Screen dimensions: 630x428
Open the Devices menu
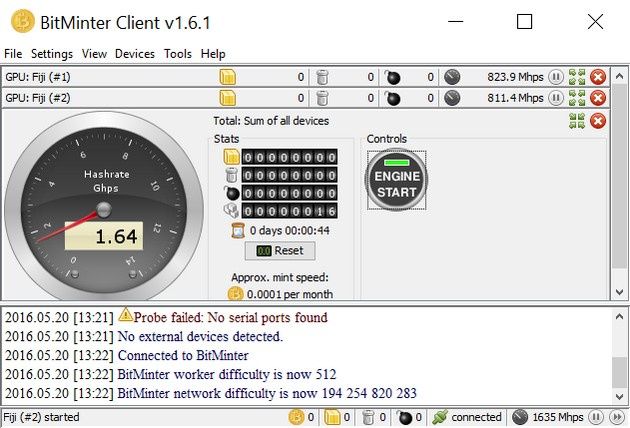[x=135, y=53]
